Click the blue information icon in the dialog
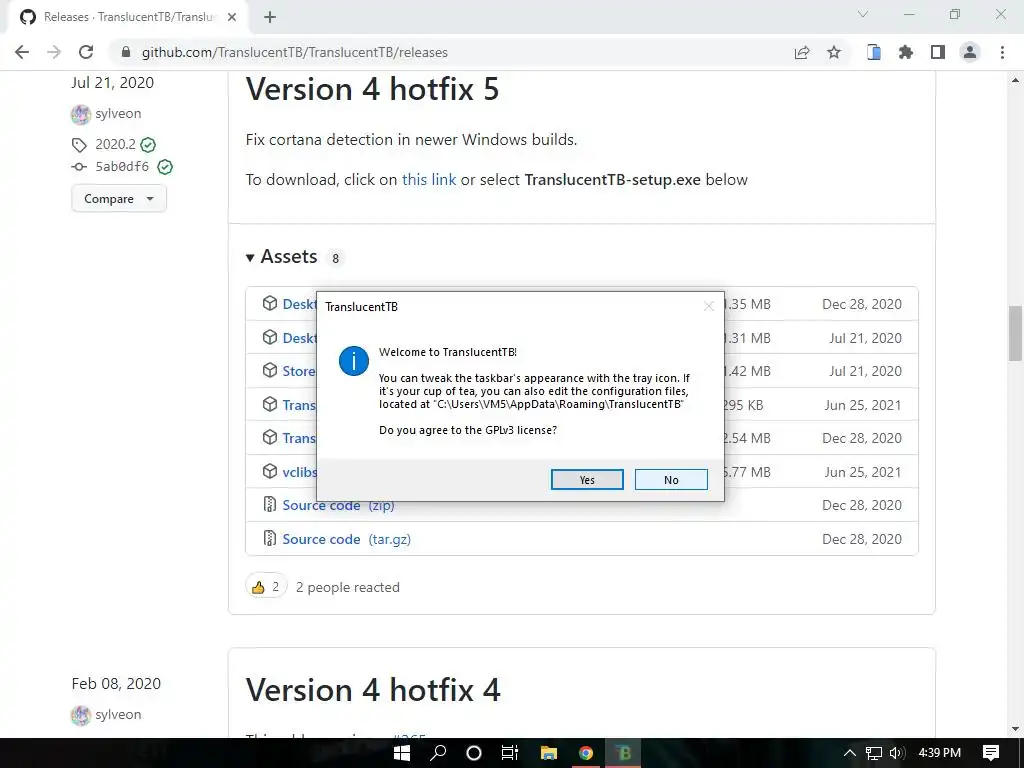 click(x=354, y=361)
